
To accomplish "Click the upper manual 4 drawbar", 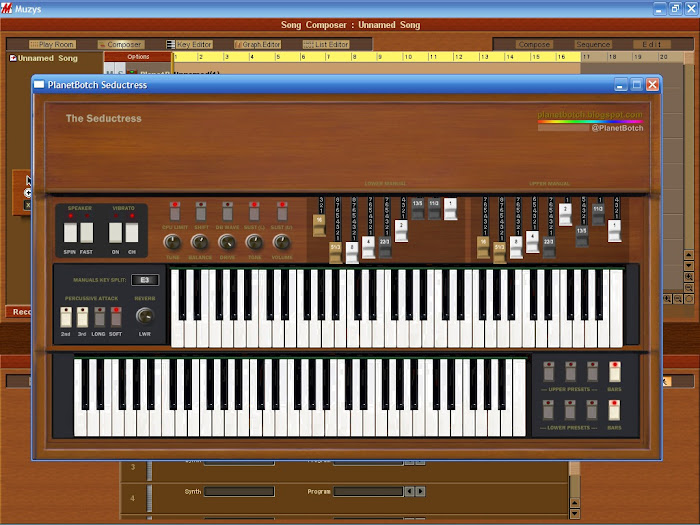I will pos(533,242).
